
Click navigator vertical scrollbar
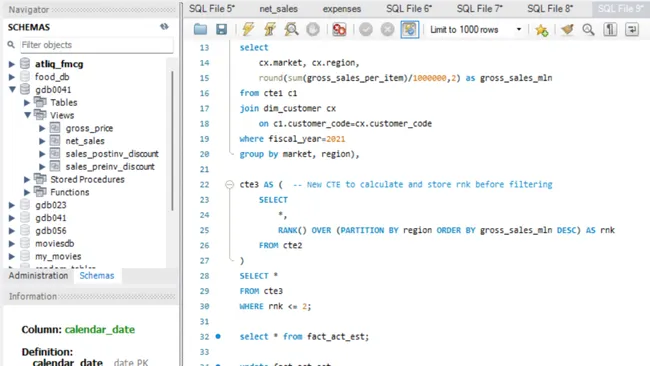point(172,141)
